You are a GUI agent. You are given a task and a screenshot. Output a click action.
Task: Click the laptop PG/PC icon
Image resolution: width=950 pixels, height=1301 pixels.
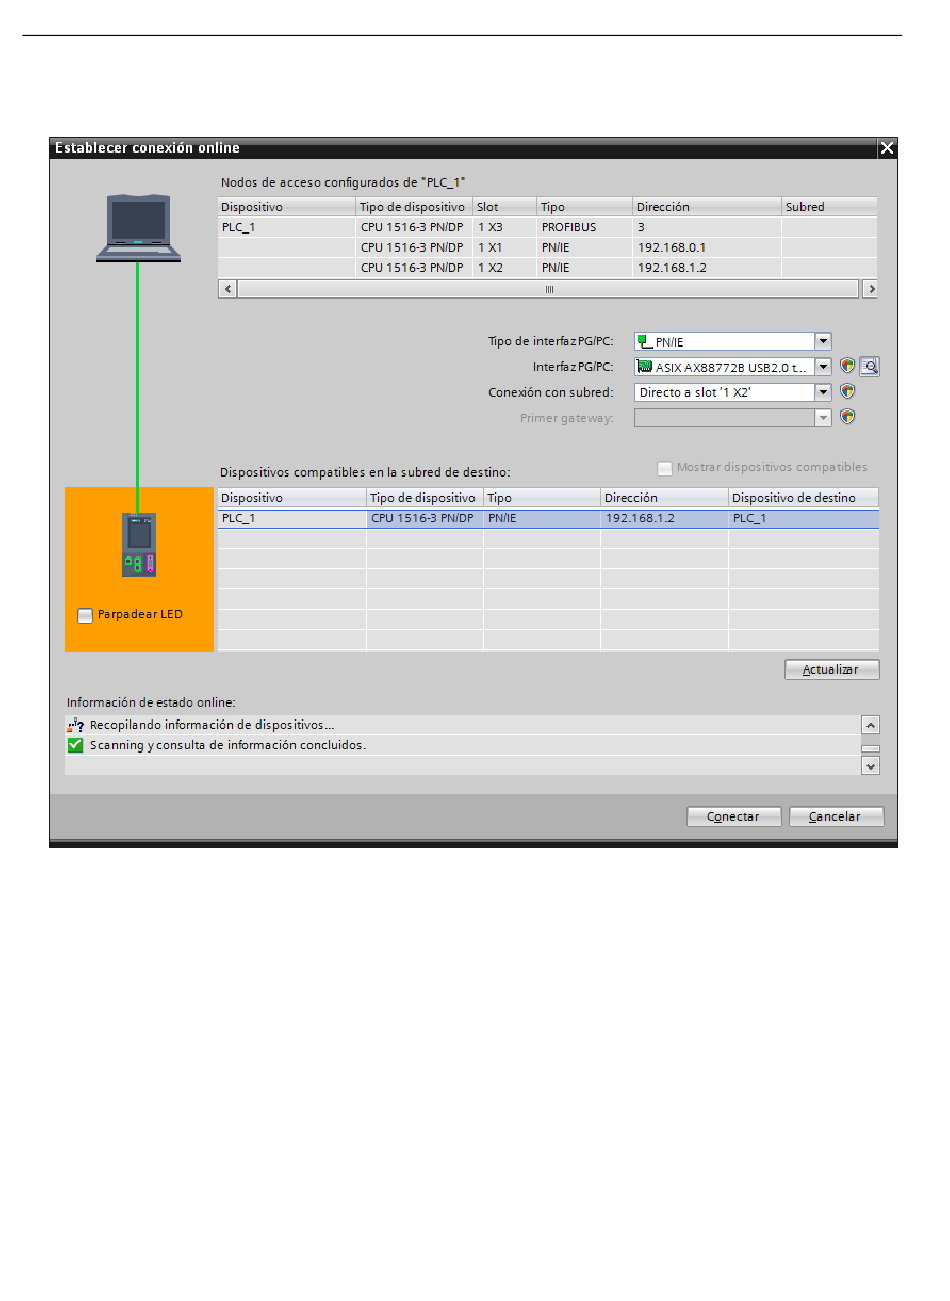[x=138, y=228]
